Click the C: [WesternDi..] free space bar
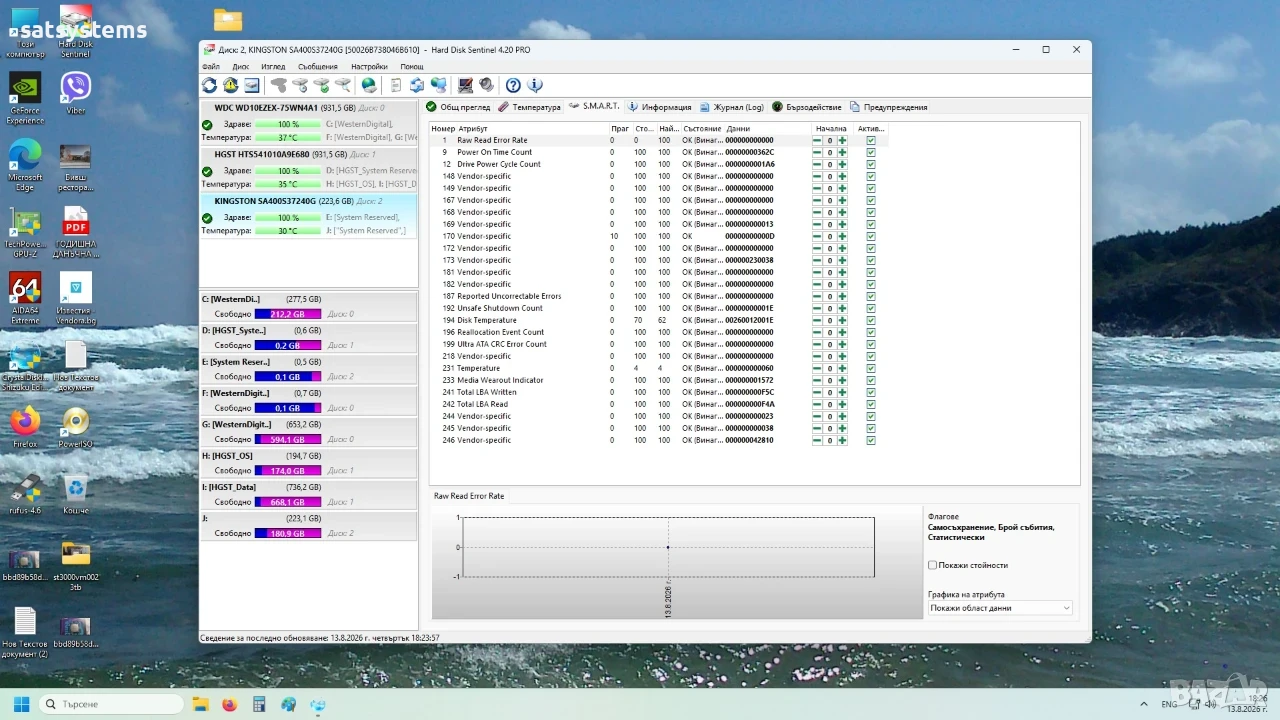This screenshot has width=1280, height=720. tap(288, 314)
